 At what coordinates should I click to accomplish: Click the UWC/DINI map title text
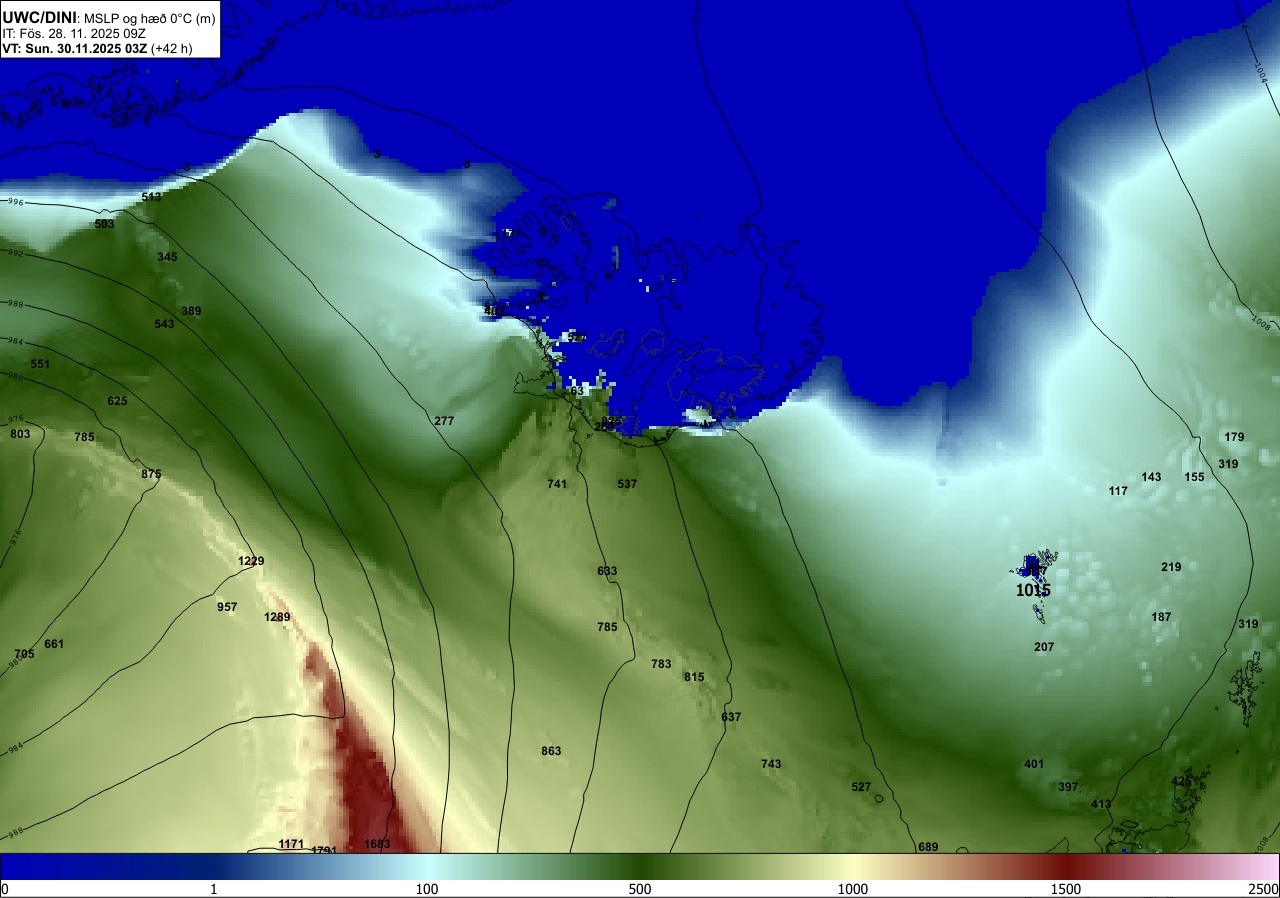pos(40,16)
